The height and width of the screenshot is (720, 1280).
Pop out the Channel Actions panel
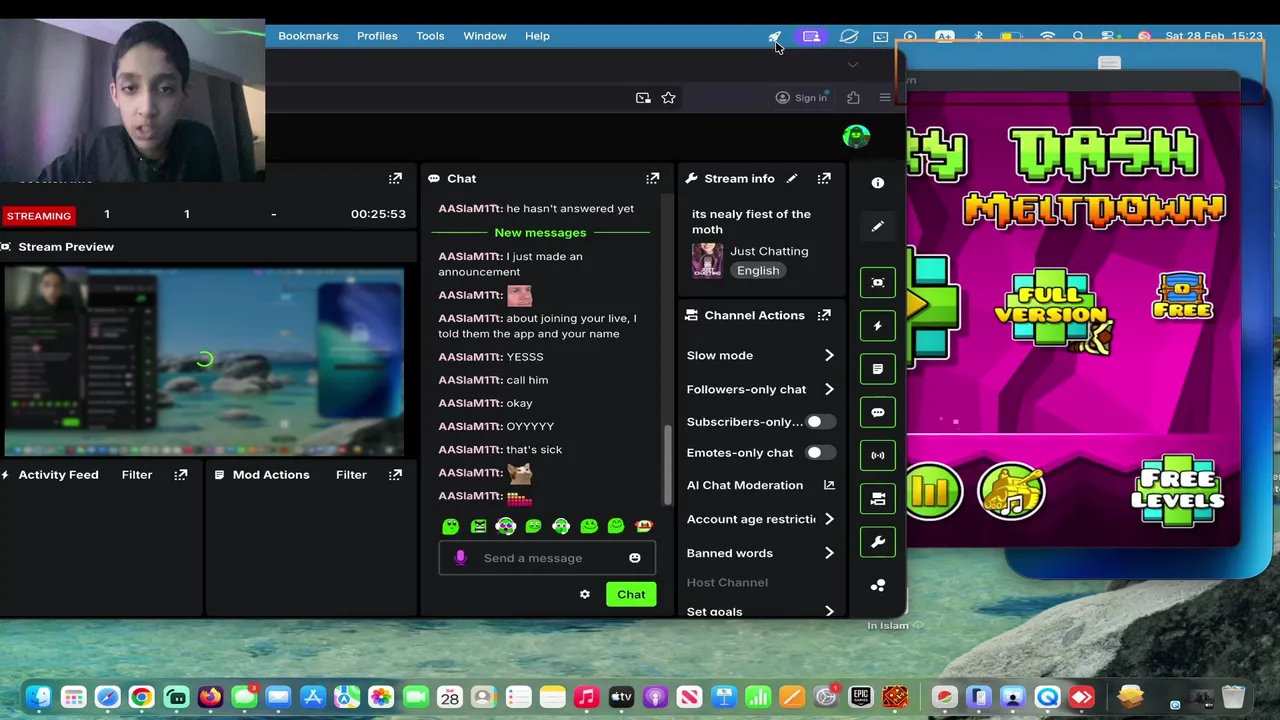coord(824,315)
